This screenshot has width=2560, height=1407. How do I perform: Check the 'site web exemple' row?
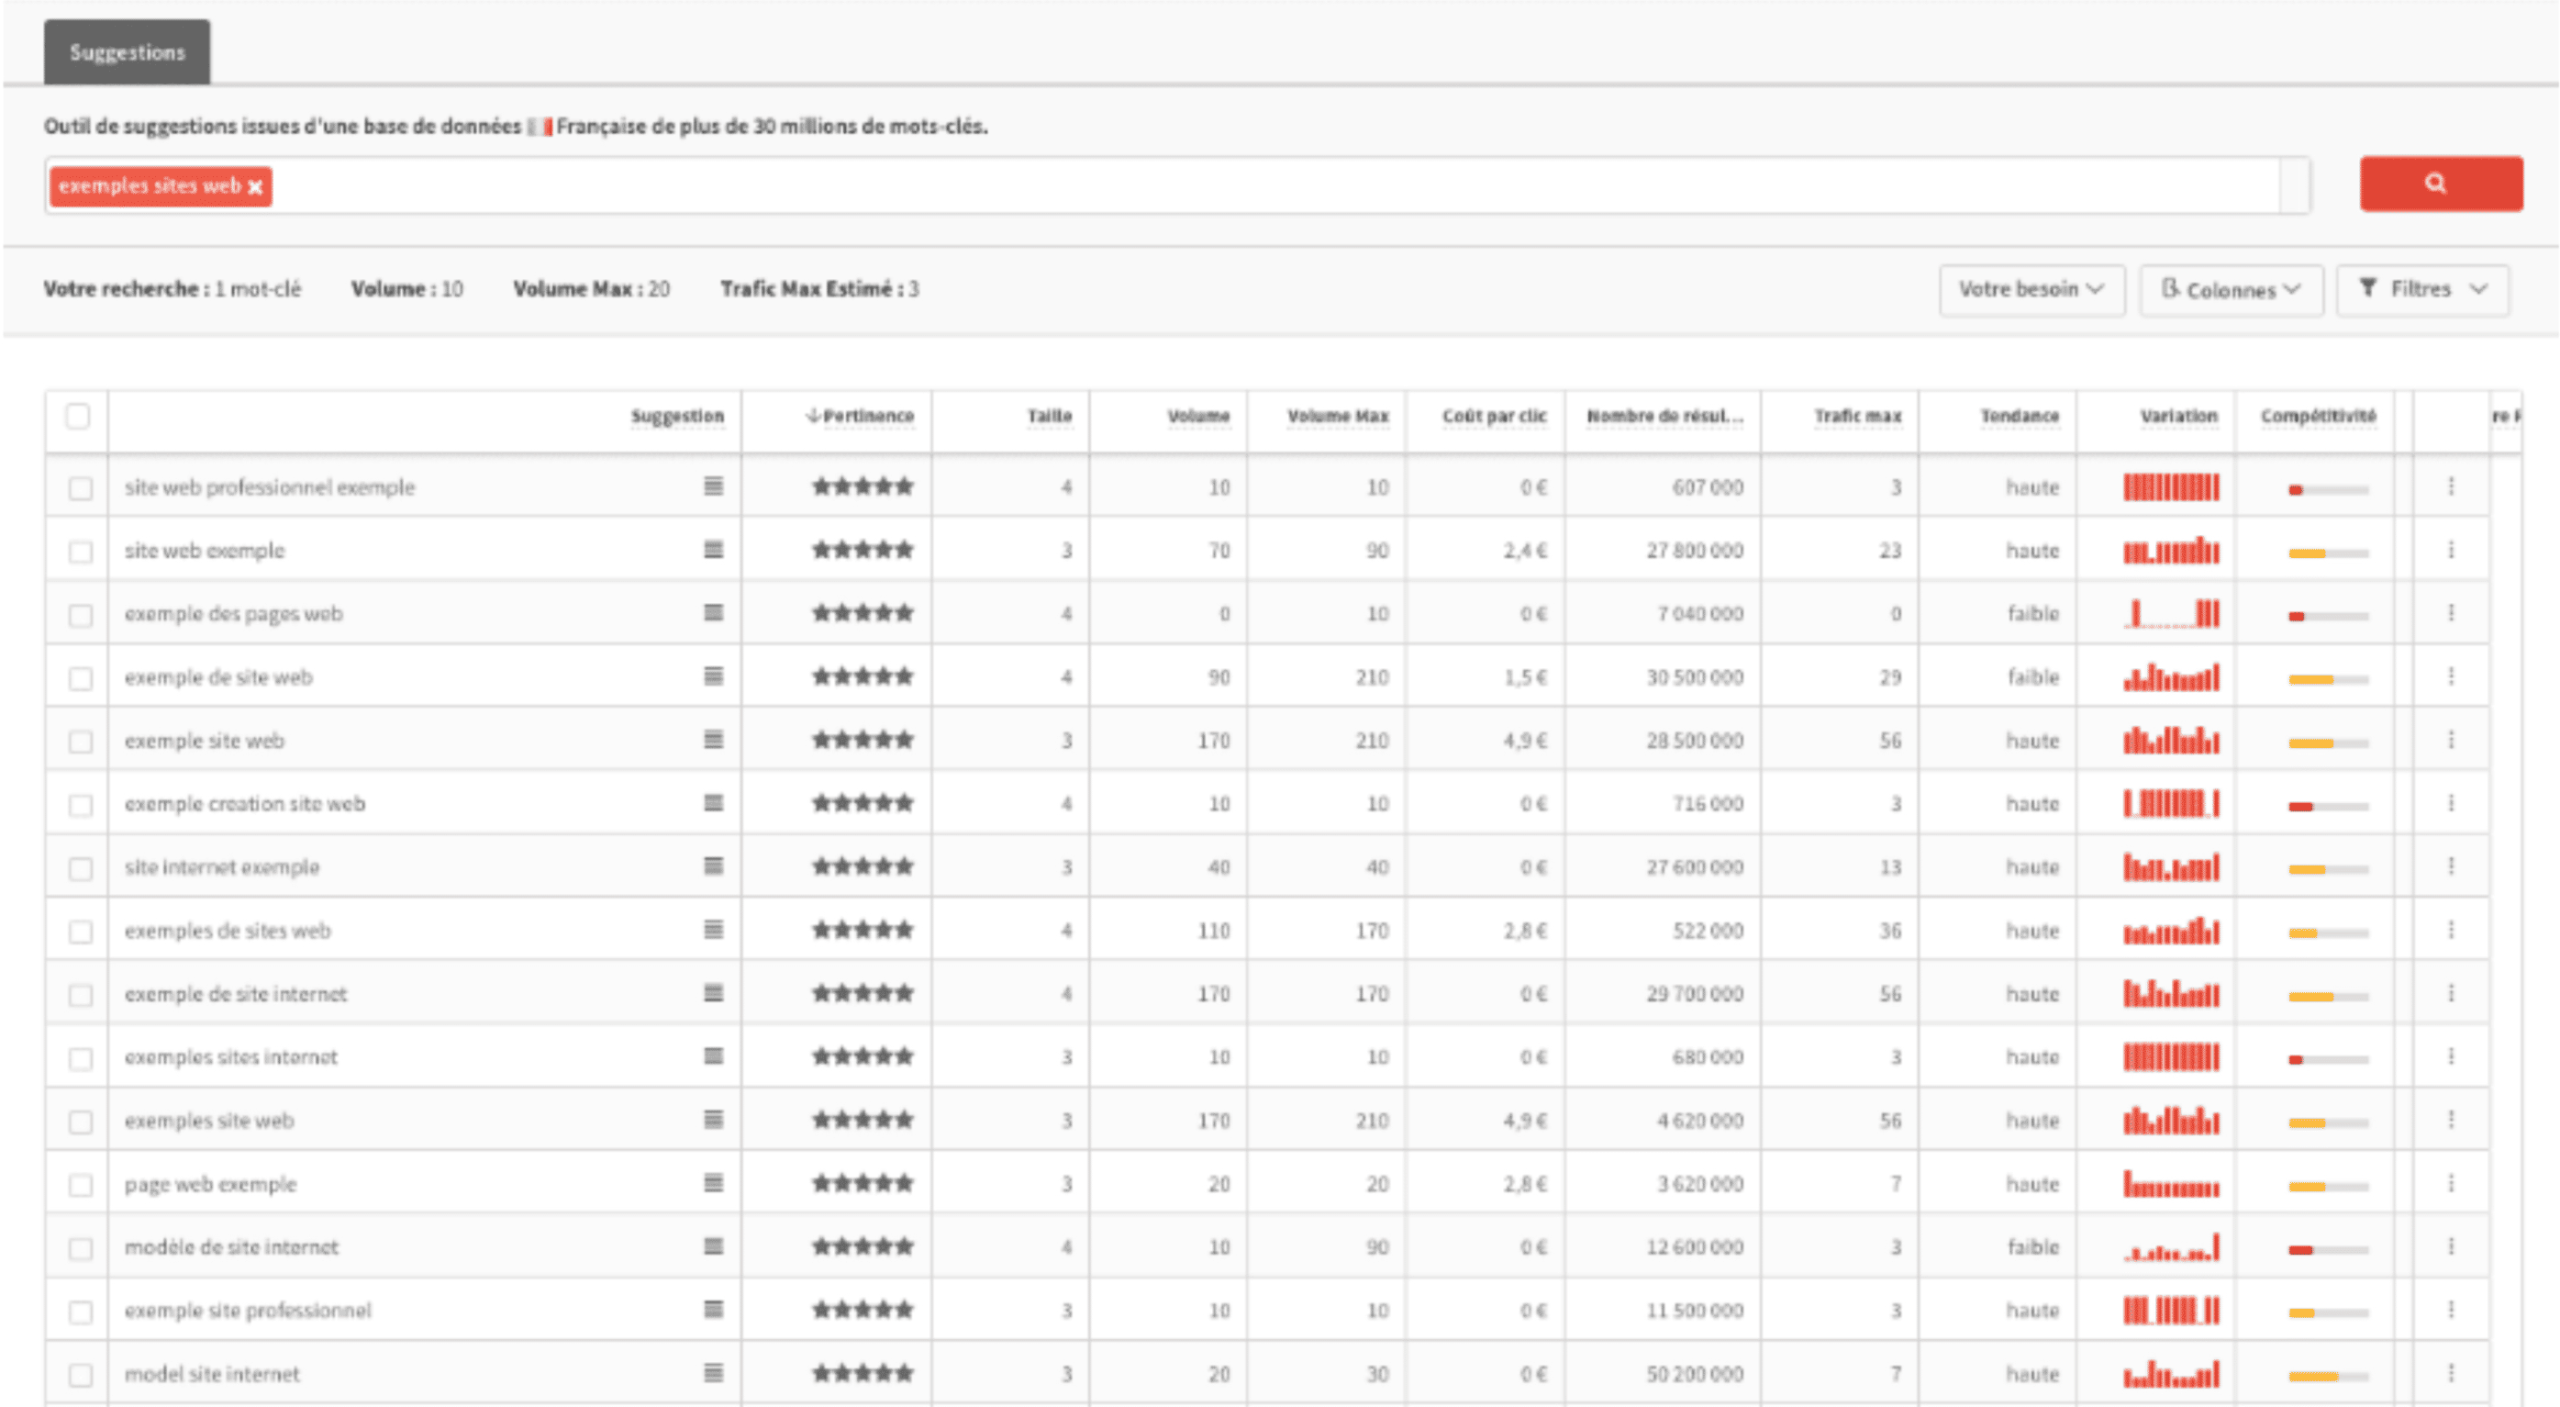click(80, 551)
